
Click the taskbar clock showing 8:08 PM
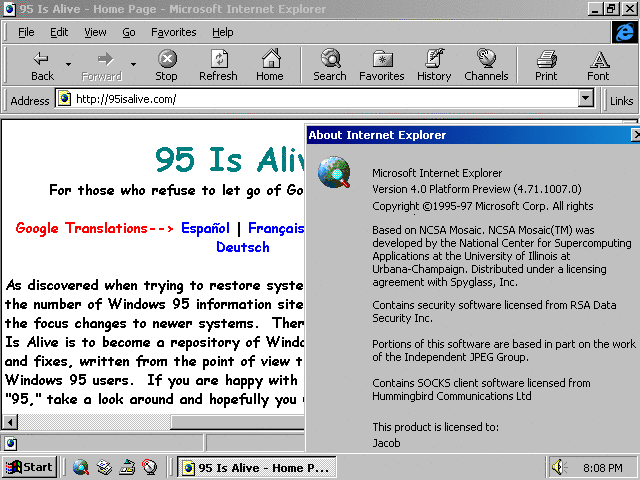click(x=603, y=467)
